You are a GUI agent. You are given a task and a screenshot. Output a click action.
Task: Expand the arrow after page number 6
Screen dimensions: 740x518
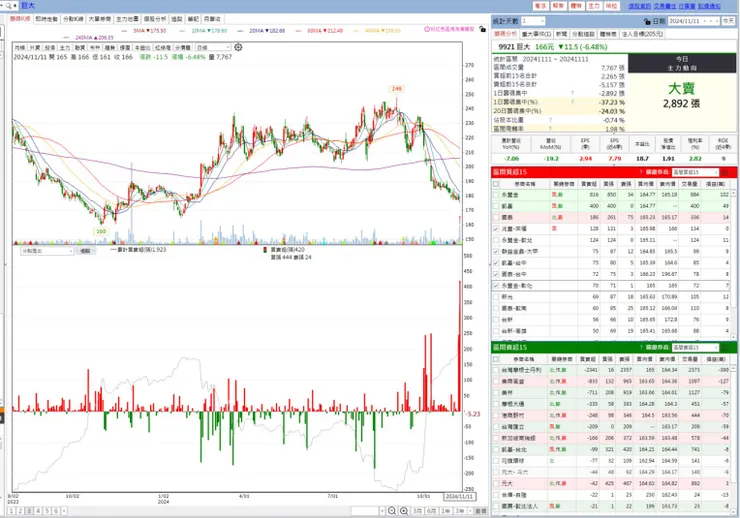pyautogui.click(x=64, y=511)
